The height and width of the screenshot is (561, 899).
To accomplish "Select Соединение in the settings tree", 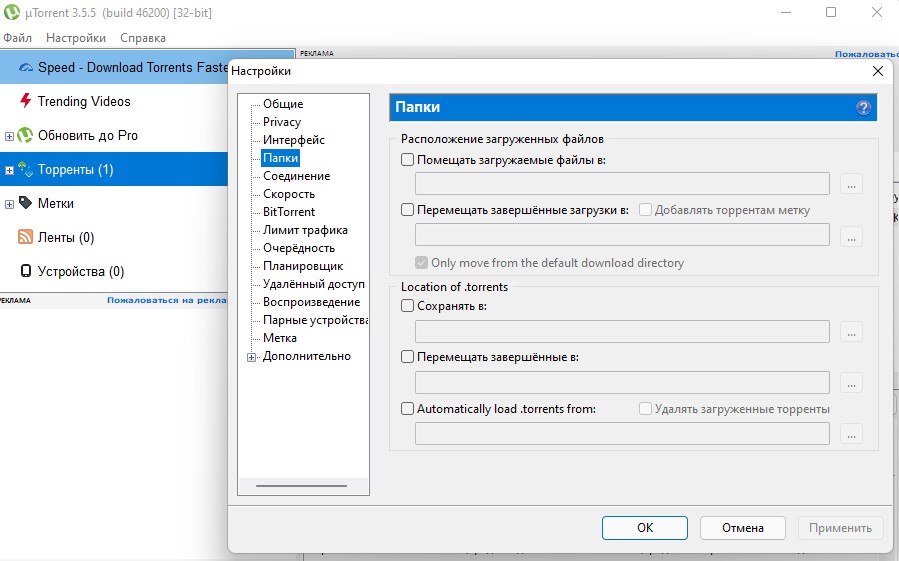I will pos(296,176).
